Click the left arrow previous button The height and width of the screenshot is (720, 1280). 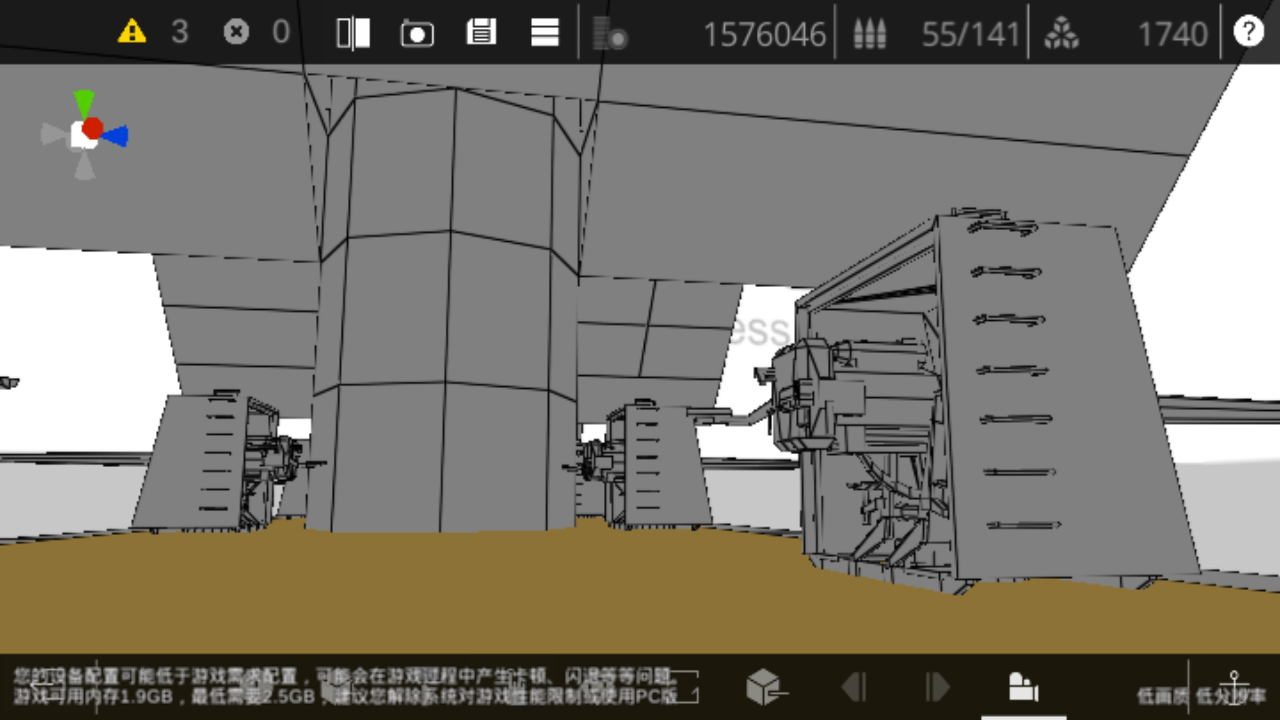853,687
